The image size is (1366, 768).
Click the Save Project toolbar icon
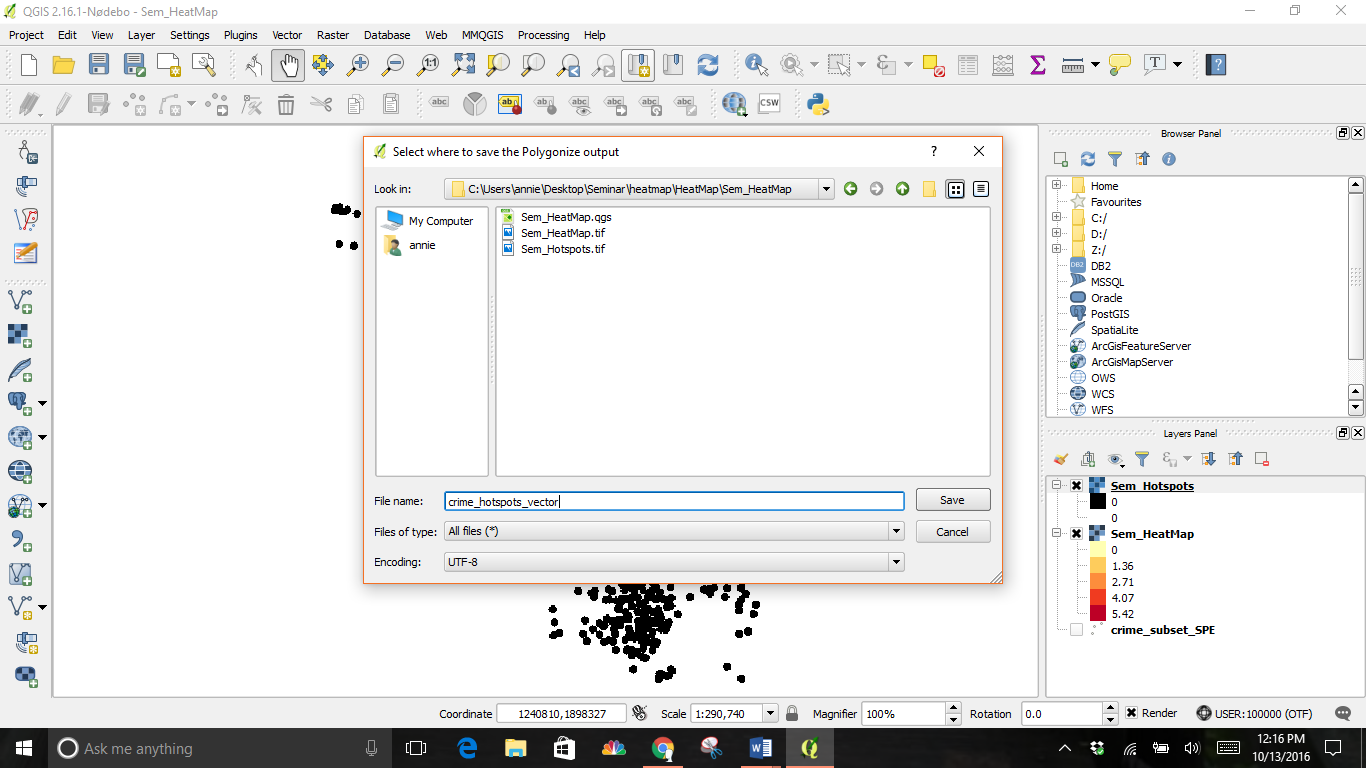tap(98, 65)
